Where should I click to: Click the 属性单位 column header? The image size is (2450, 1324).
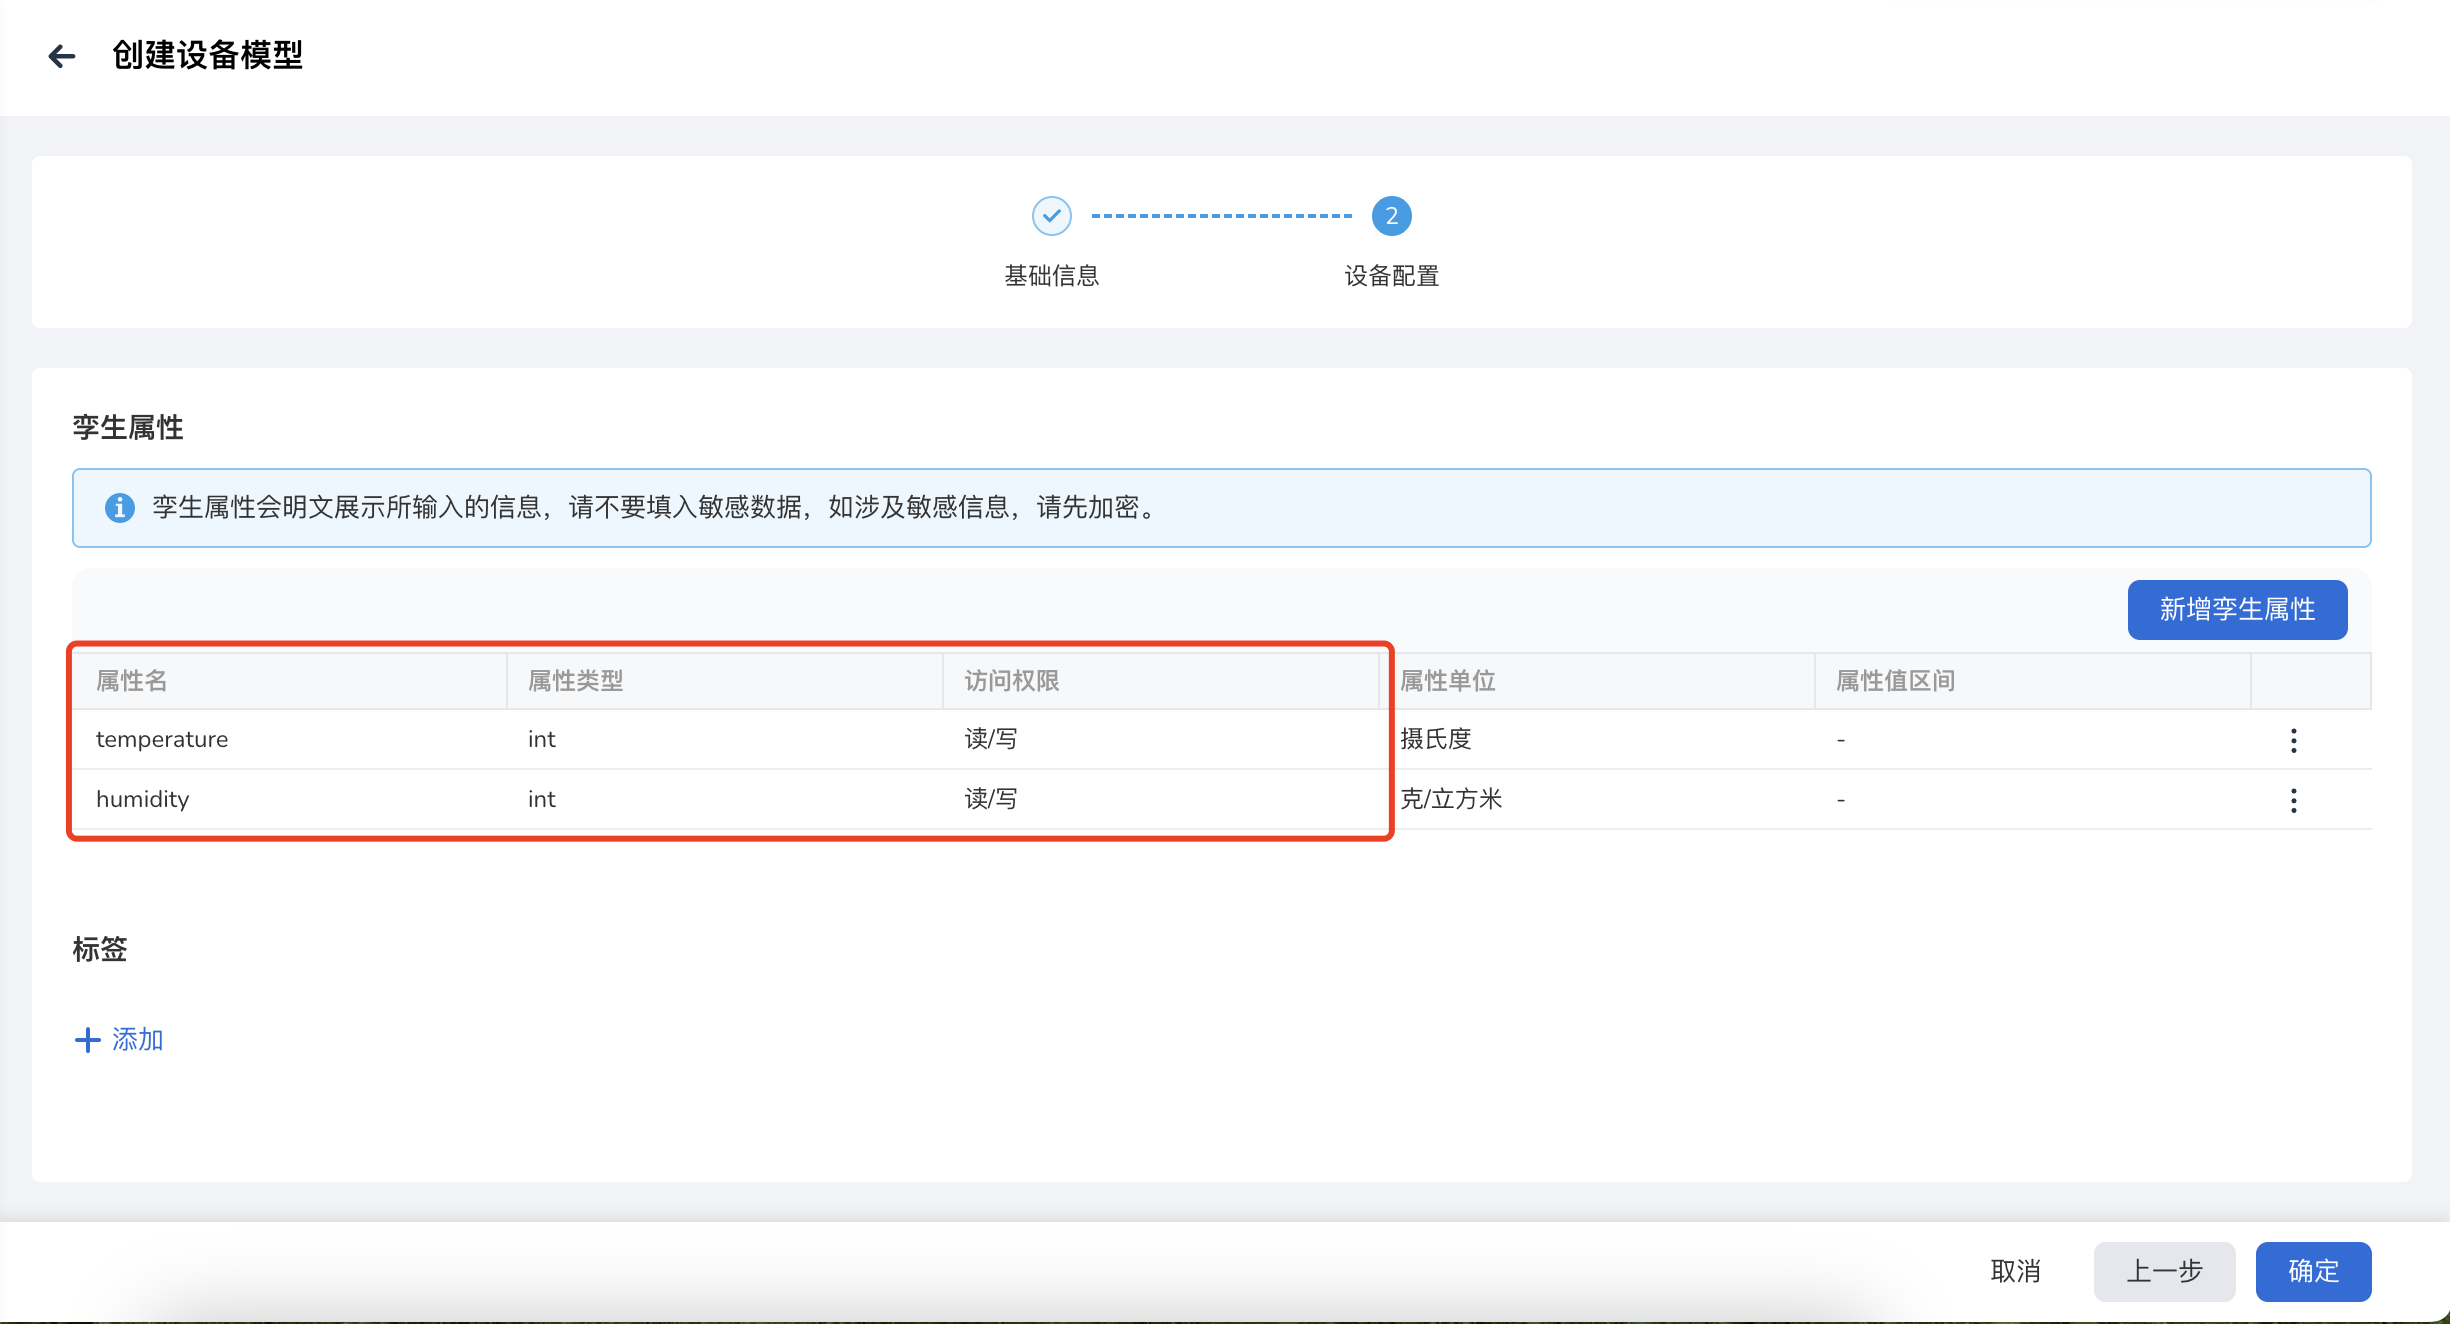(1446, 681)
